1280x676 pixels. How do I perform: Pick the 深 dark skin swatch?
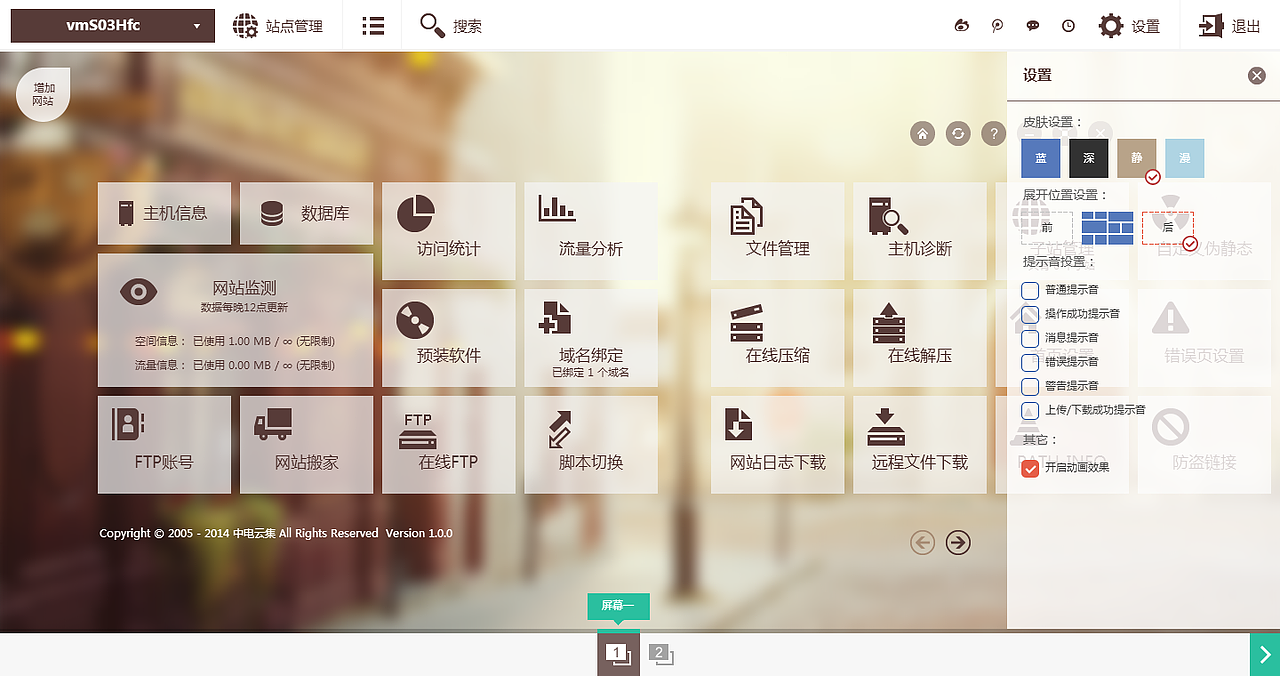(1088, 158)
